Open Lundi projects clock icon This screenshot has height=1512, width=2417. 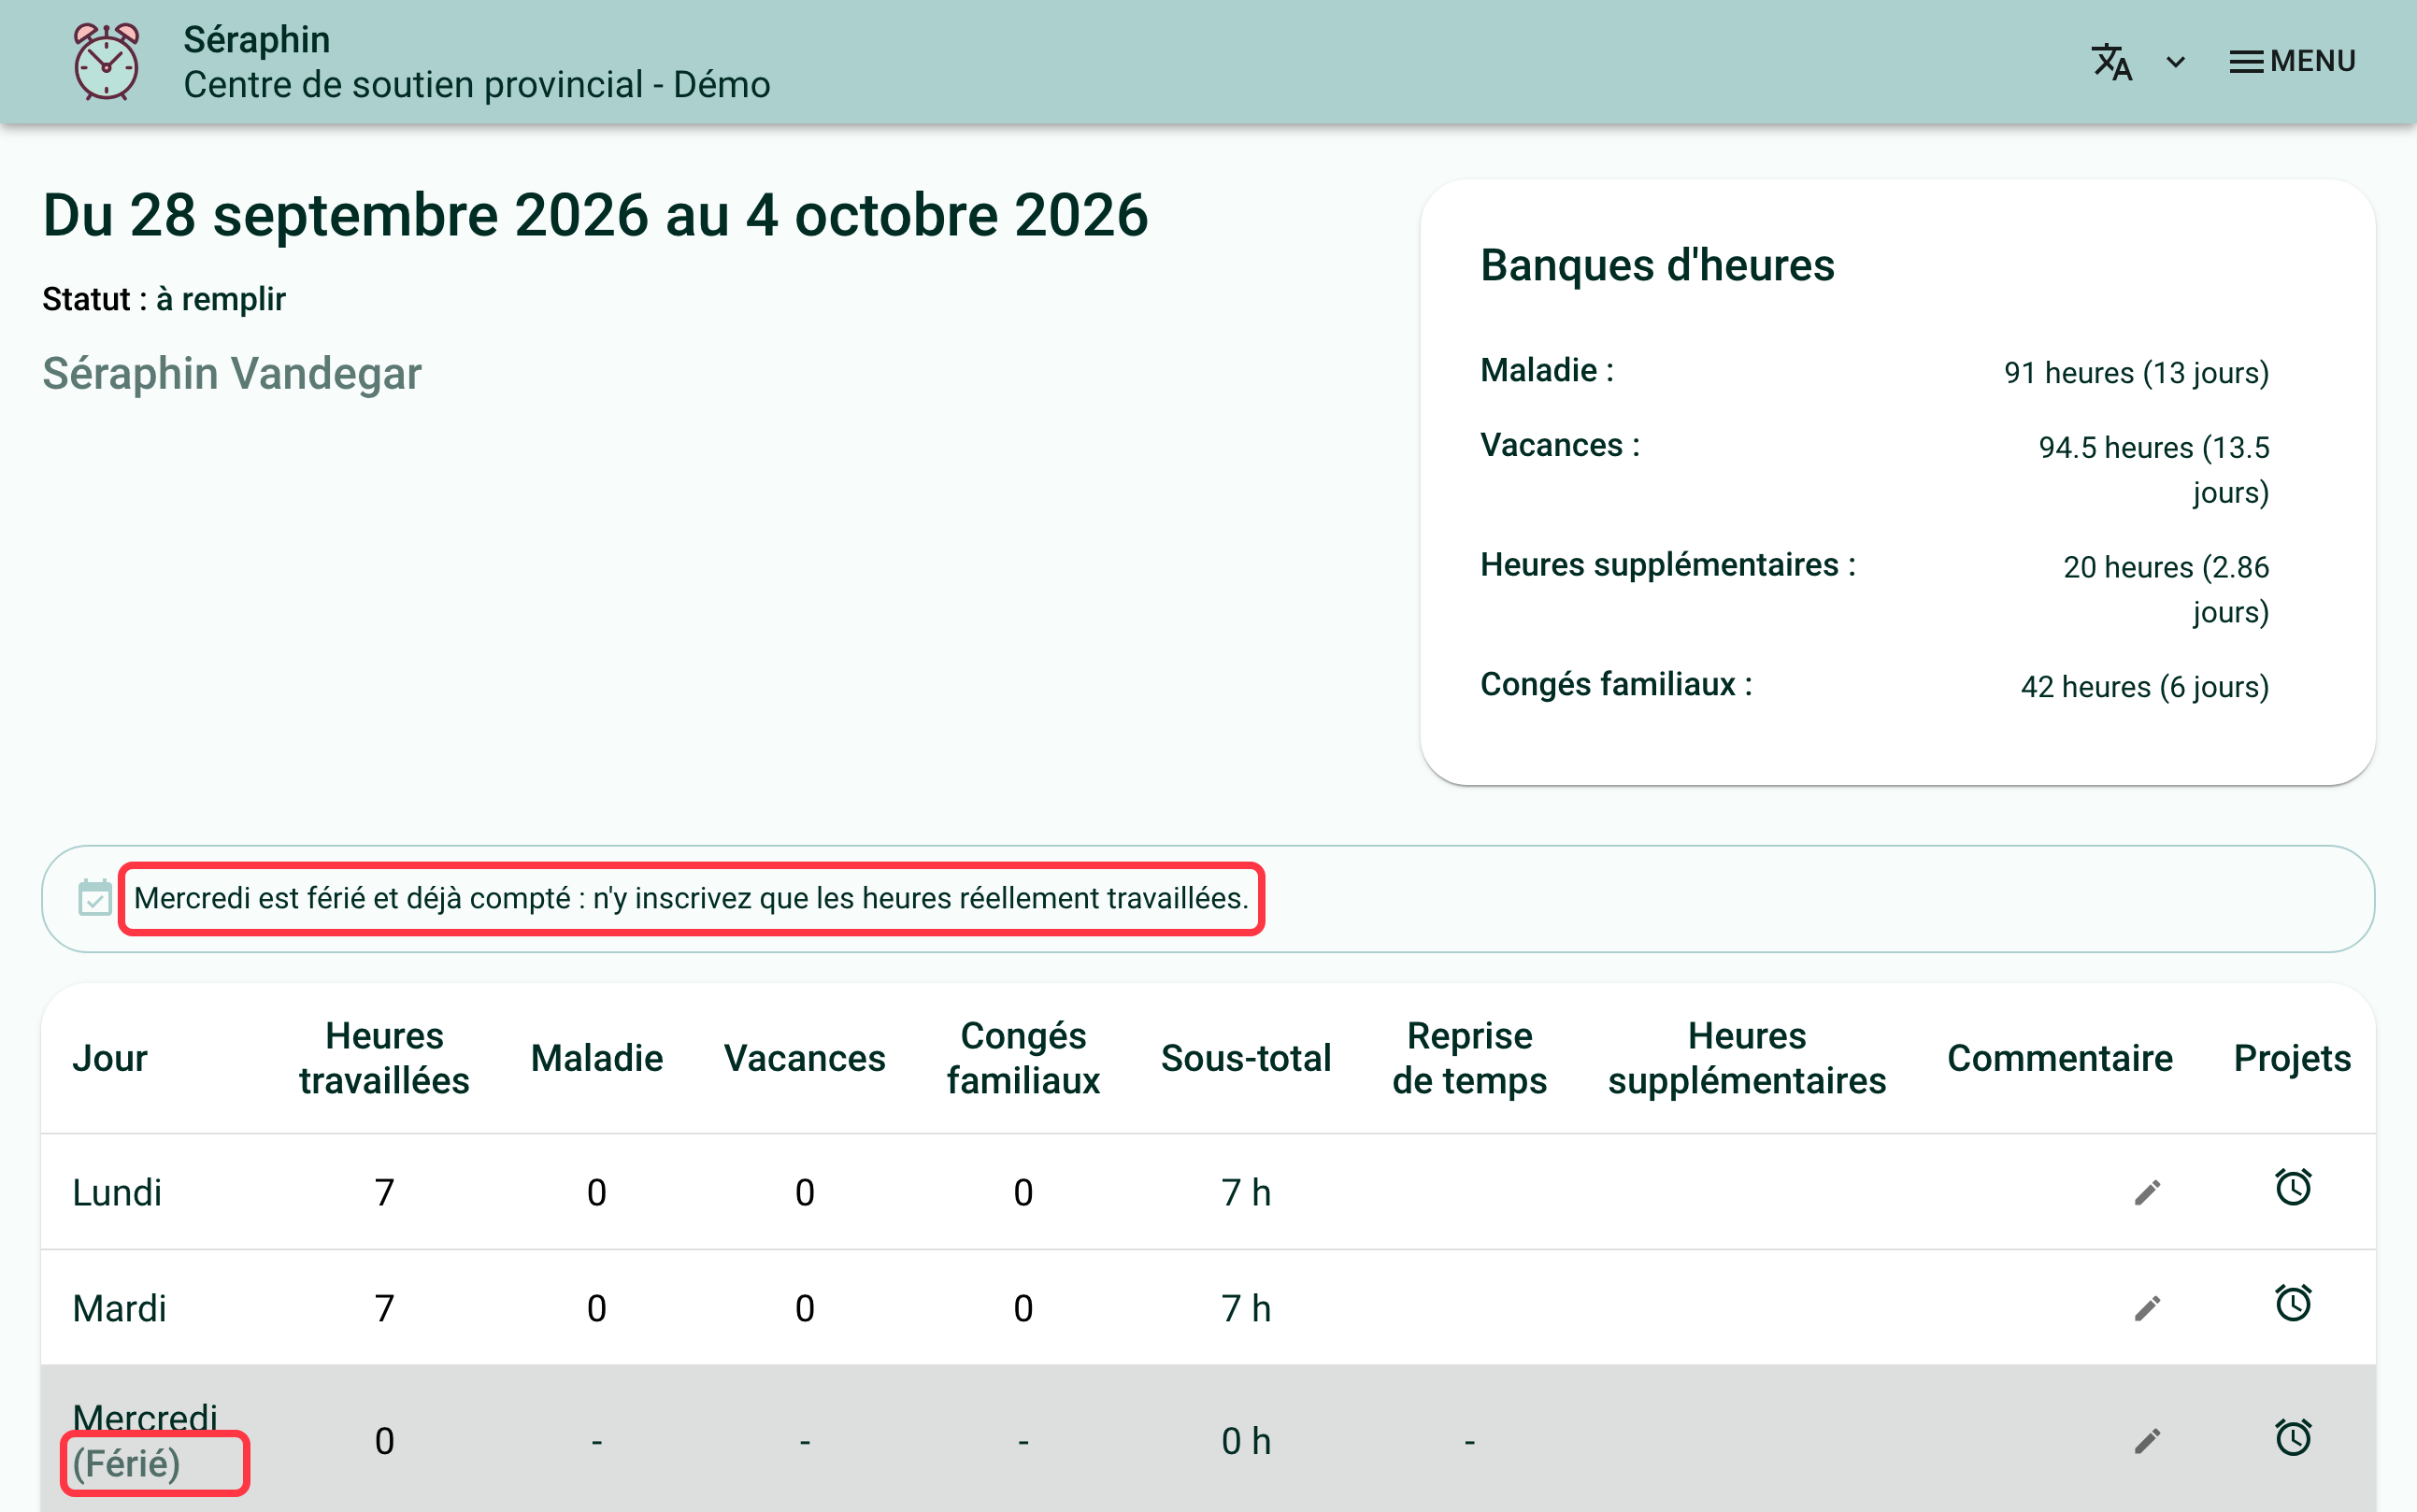coord(2292,1187)
